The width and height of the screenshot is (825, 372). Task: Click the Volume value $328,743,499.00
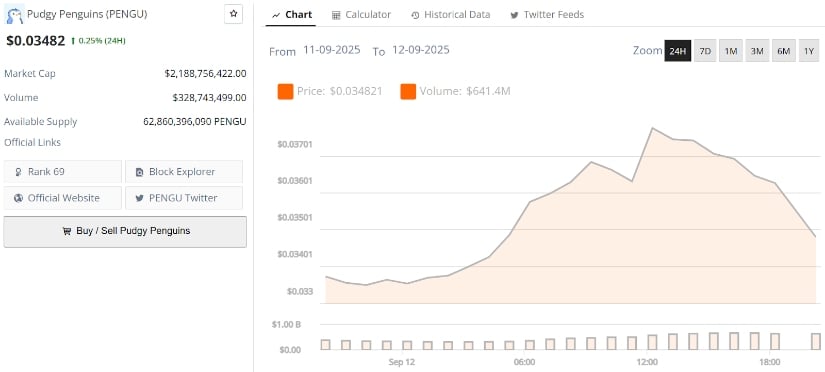pyautogui.click(x=209, y=97)
